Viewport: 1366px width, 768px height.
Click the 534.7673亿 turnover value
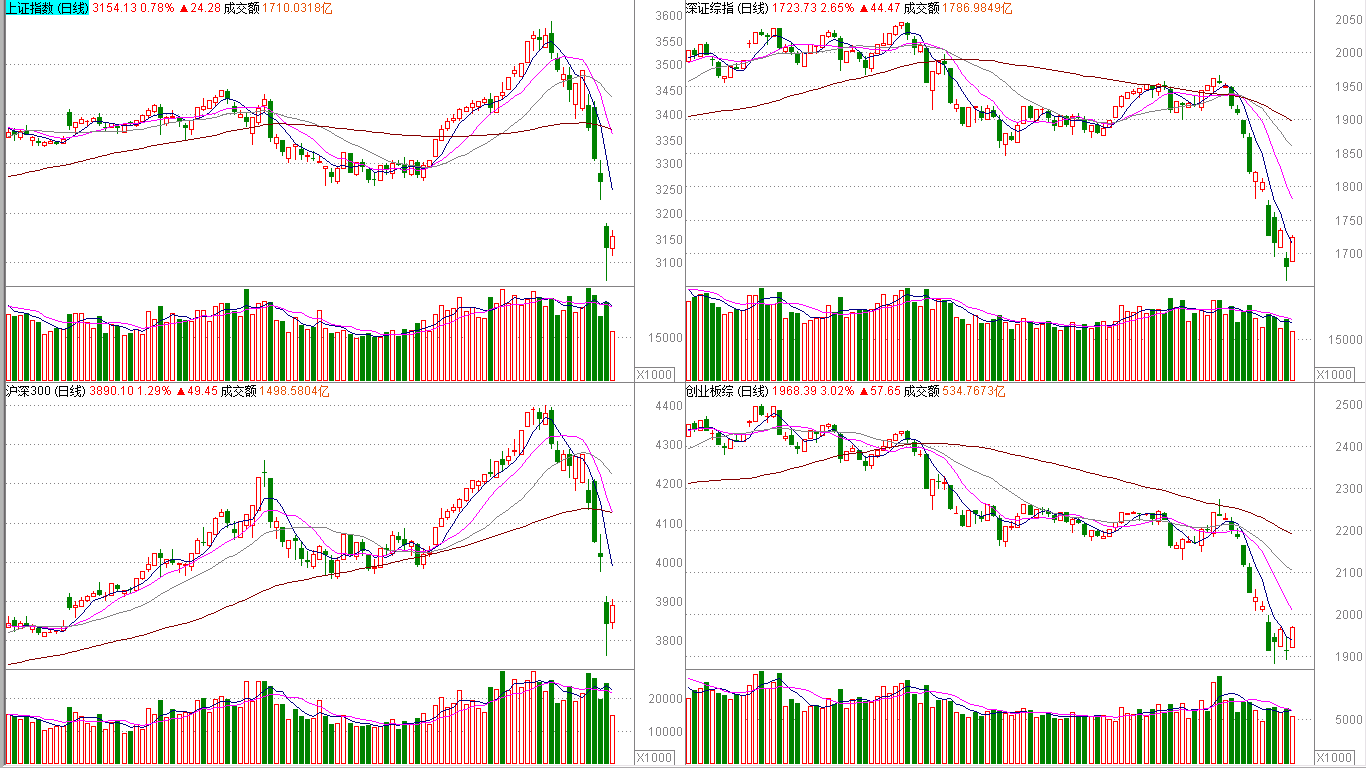[972, 391]
